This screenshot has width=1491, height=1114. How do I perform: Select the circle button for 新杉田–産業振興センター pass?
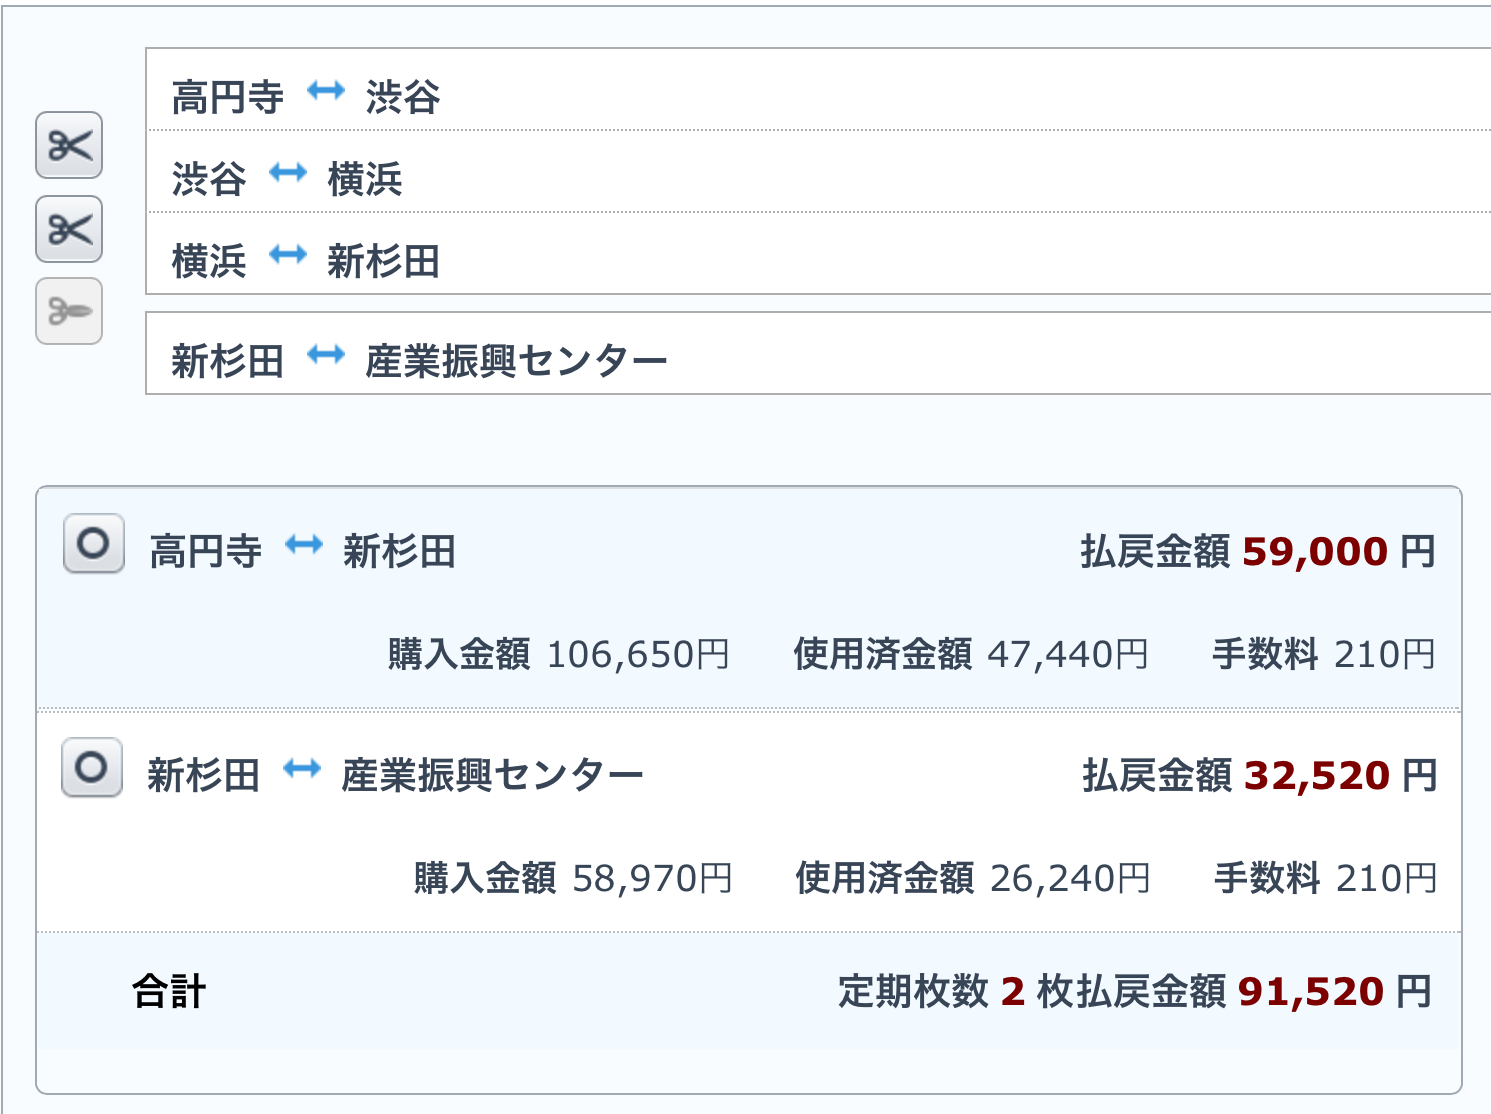(x=92, y=768)
